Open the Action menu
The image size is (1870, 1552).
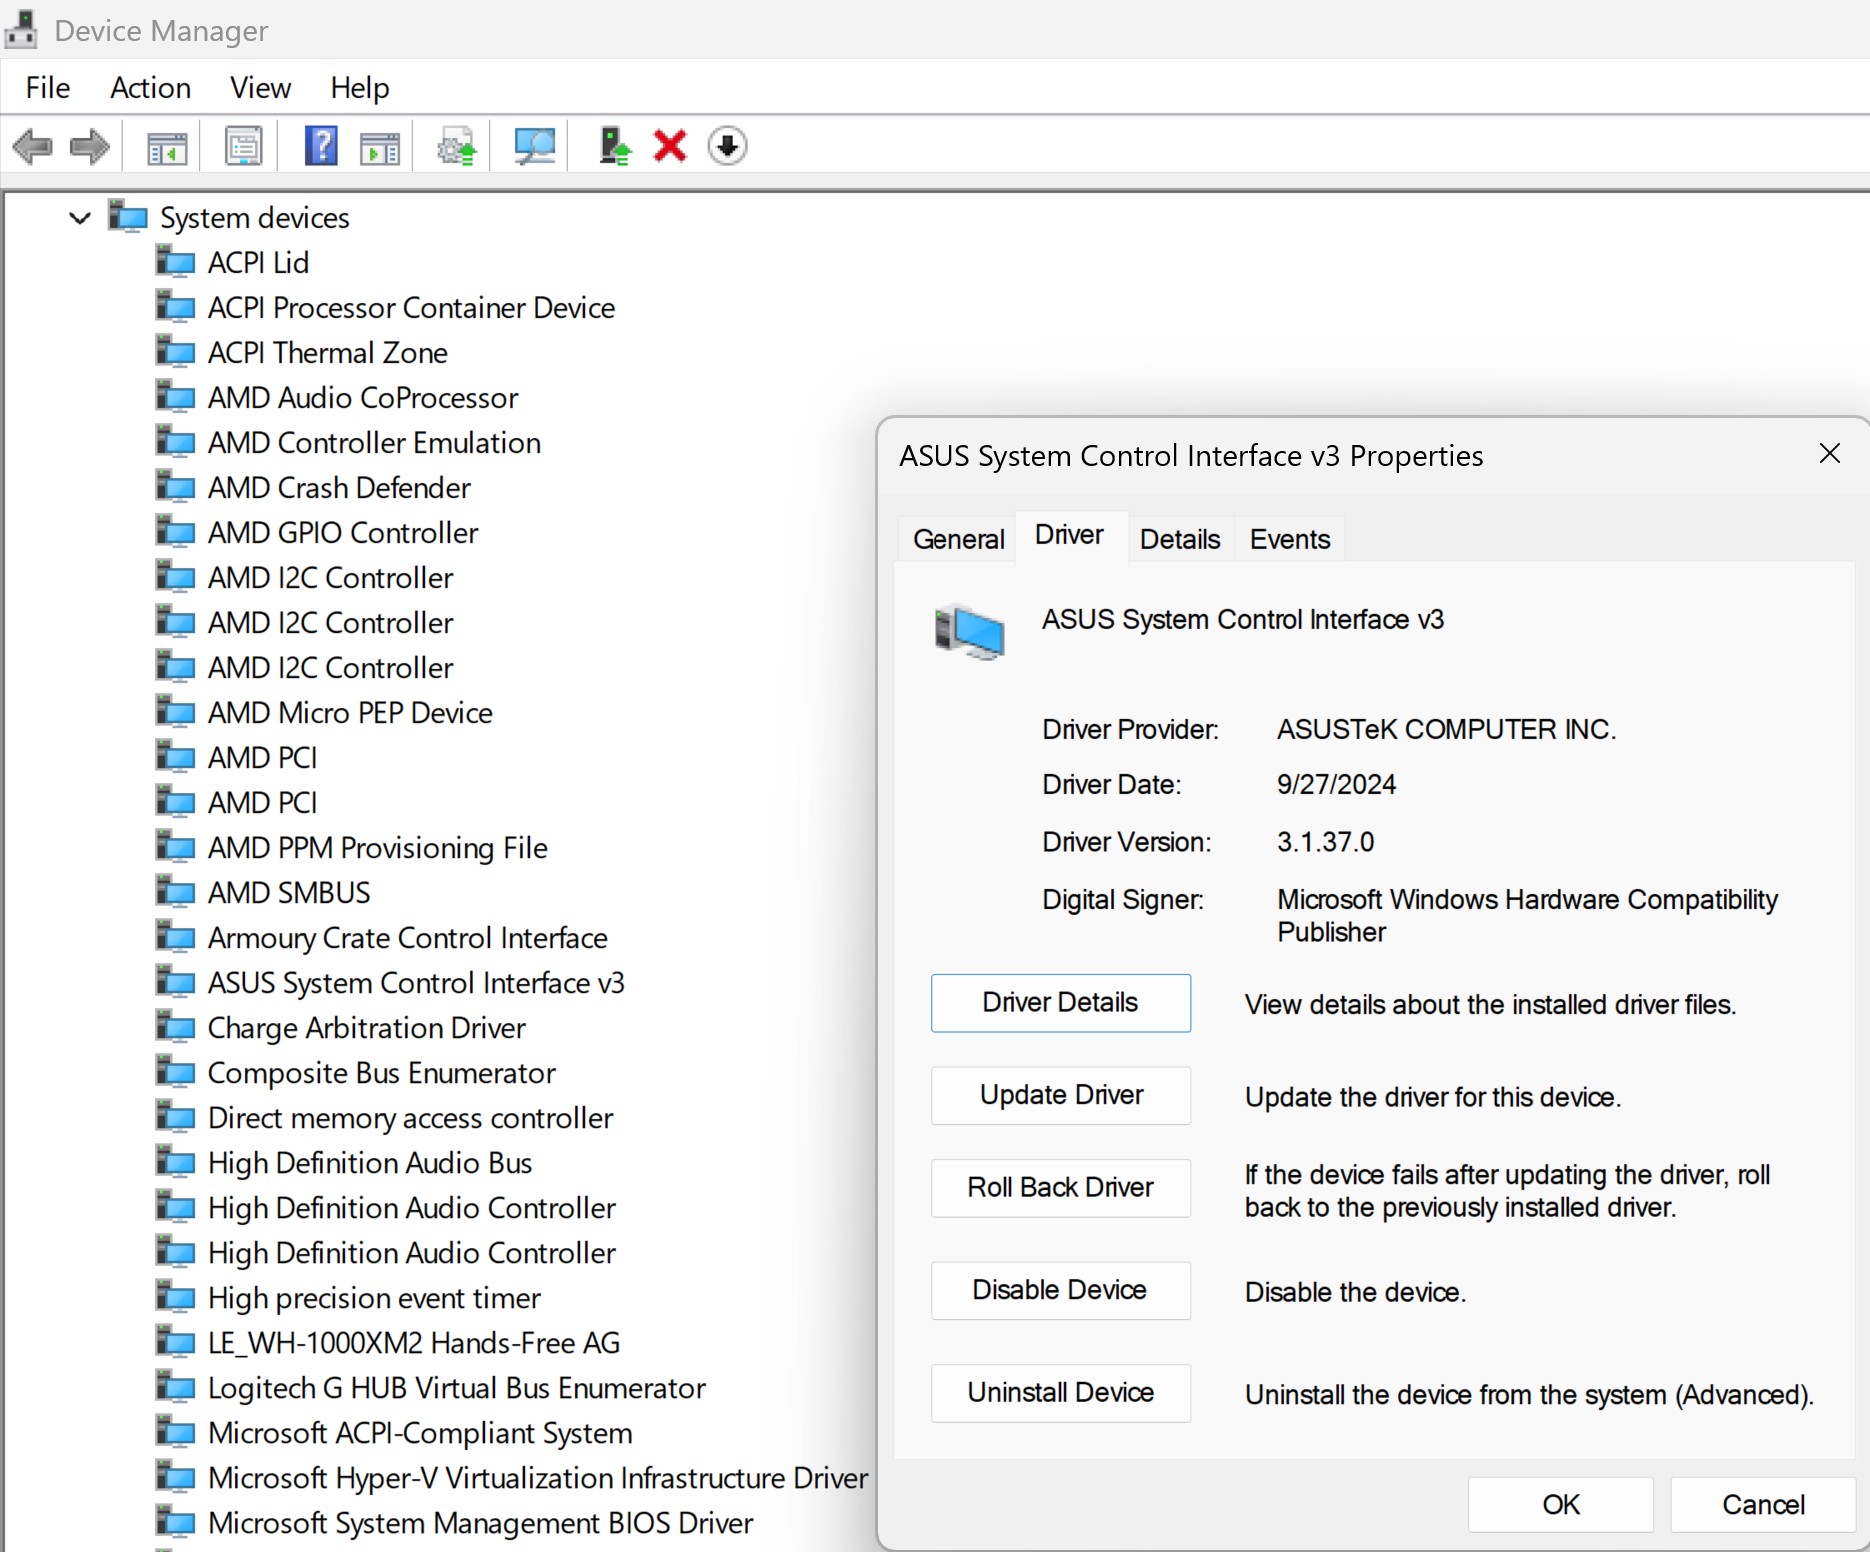[151, 88]
